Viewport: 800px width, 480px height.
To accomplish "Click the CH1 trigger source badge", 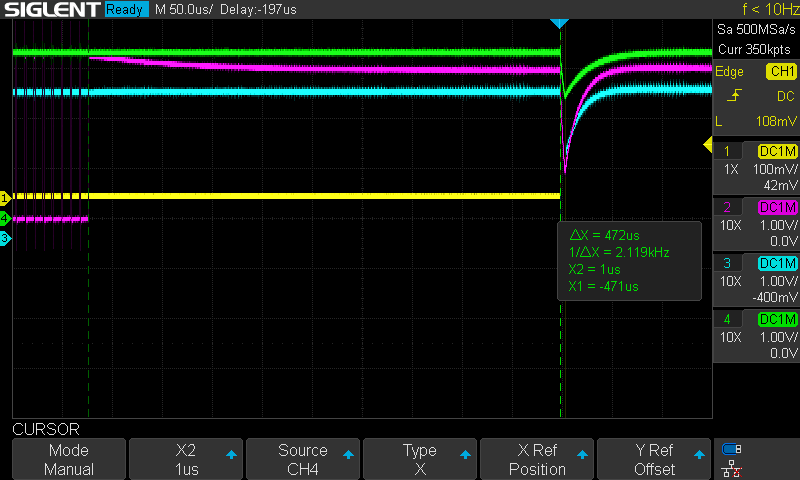I will tap(782, 71).
